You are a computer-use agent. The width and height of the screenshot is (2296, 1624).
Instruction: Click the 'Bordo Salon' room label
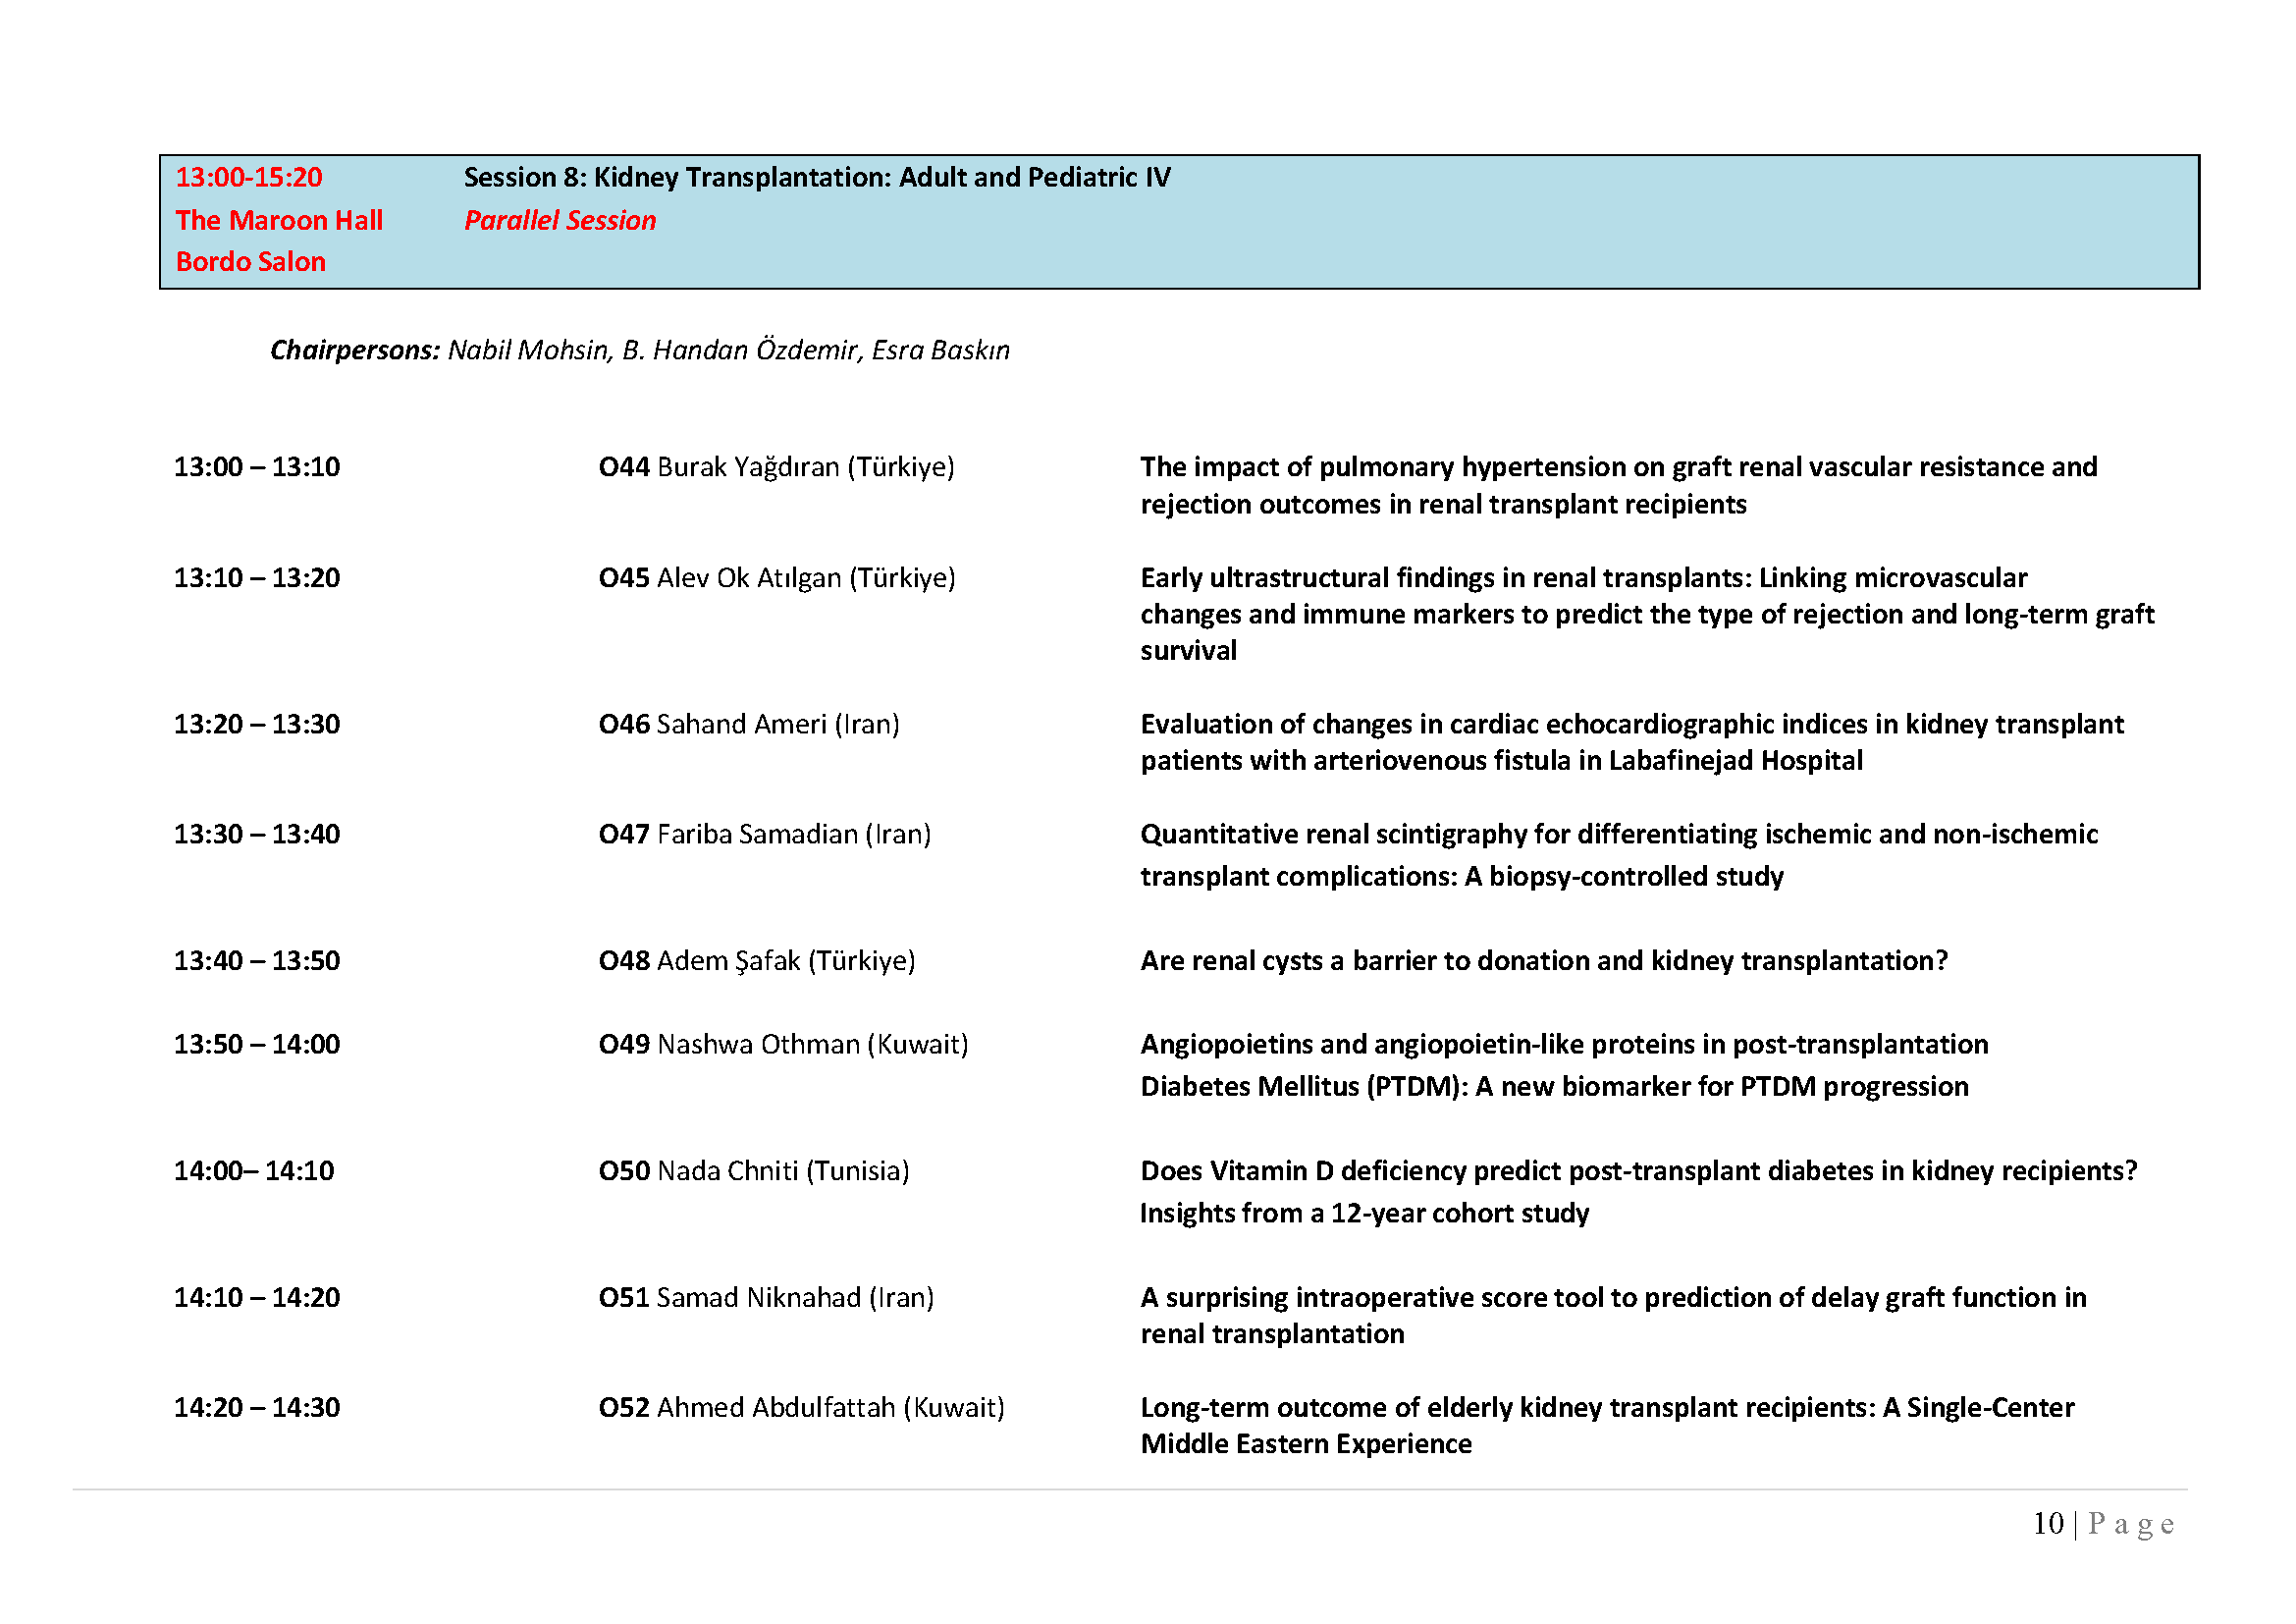point(250,262)
